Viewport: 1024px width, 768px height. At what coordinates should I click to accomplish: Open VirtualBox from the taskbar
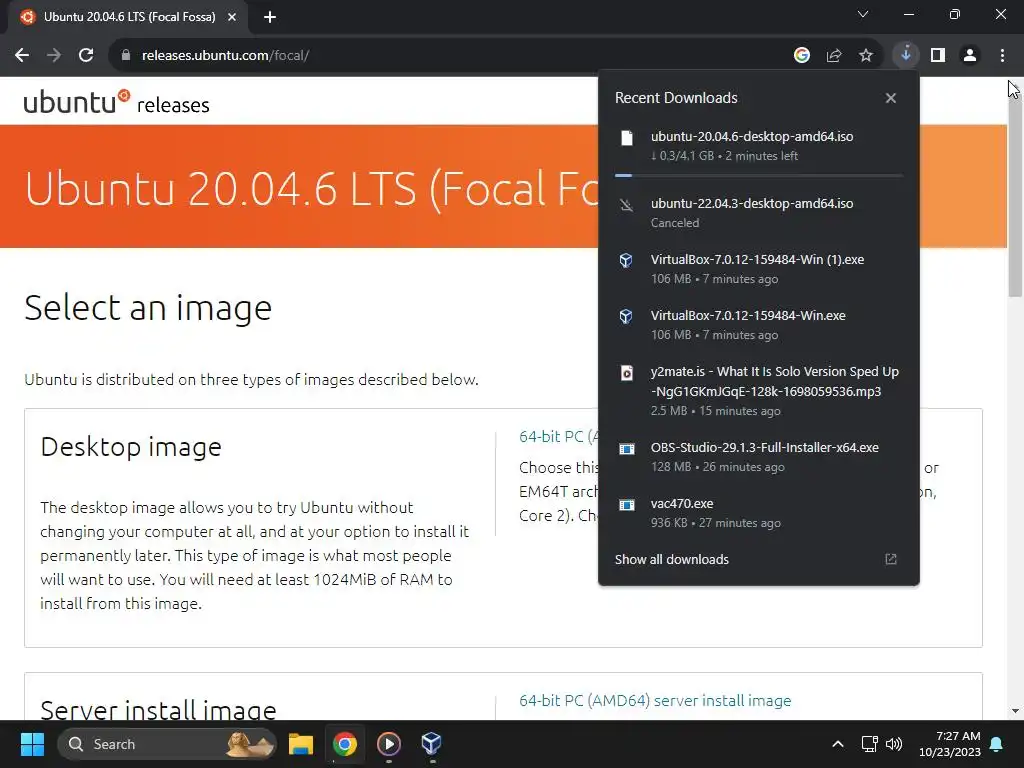click(x=432, y=744)
